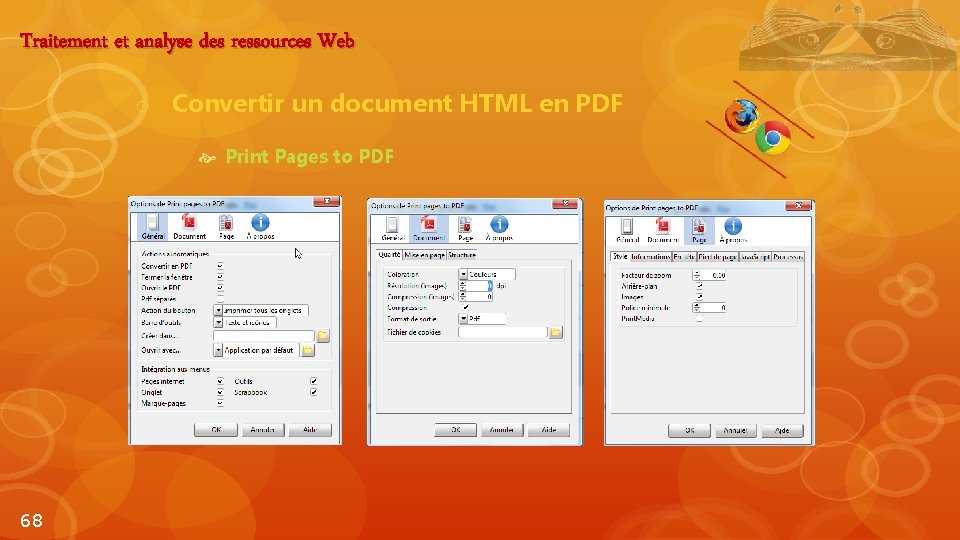Image resolution: width=960 pixels, height=540 pixels.
Task: Browse folder icon next to Créer dans field
Action: pos(323,336)
